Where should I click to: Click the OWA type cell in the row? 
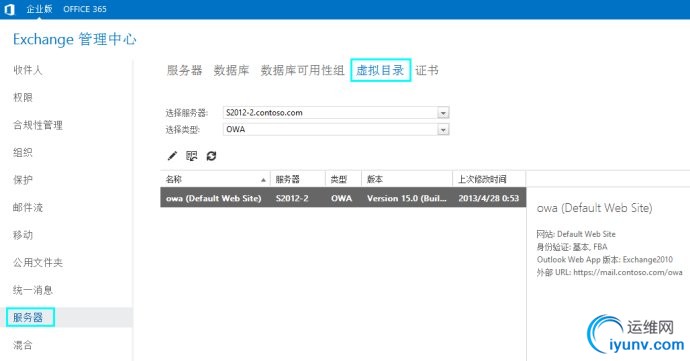(341, 199)
